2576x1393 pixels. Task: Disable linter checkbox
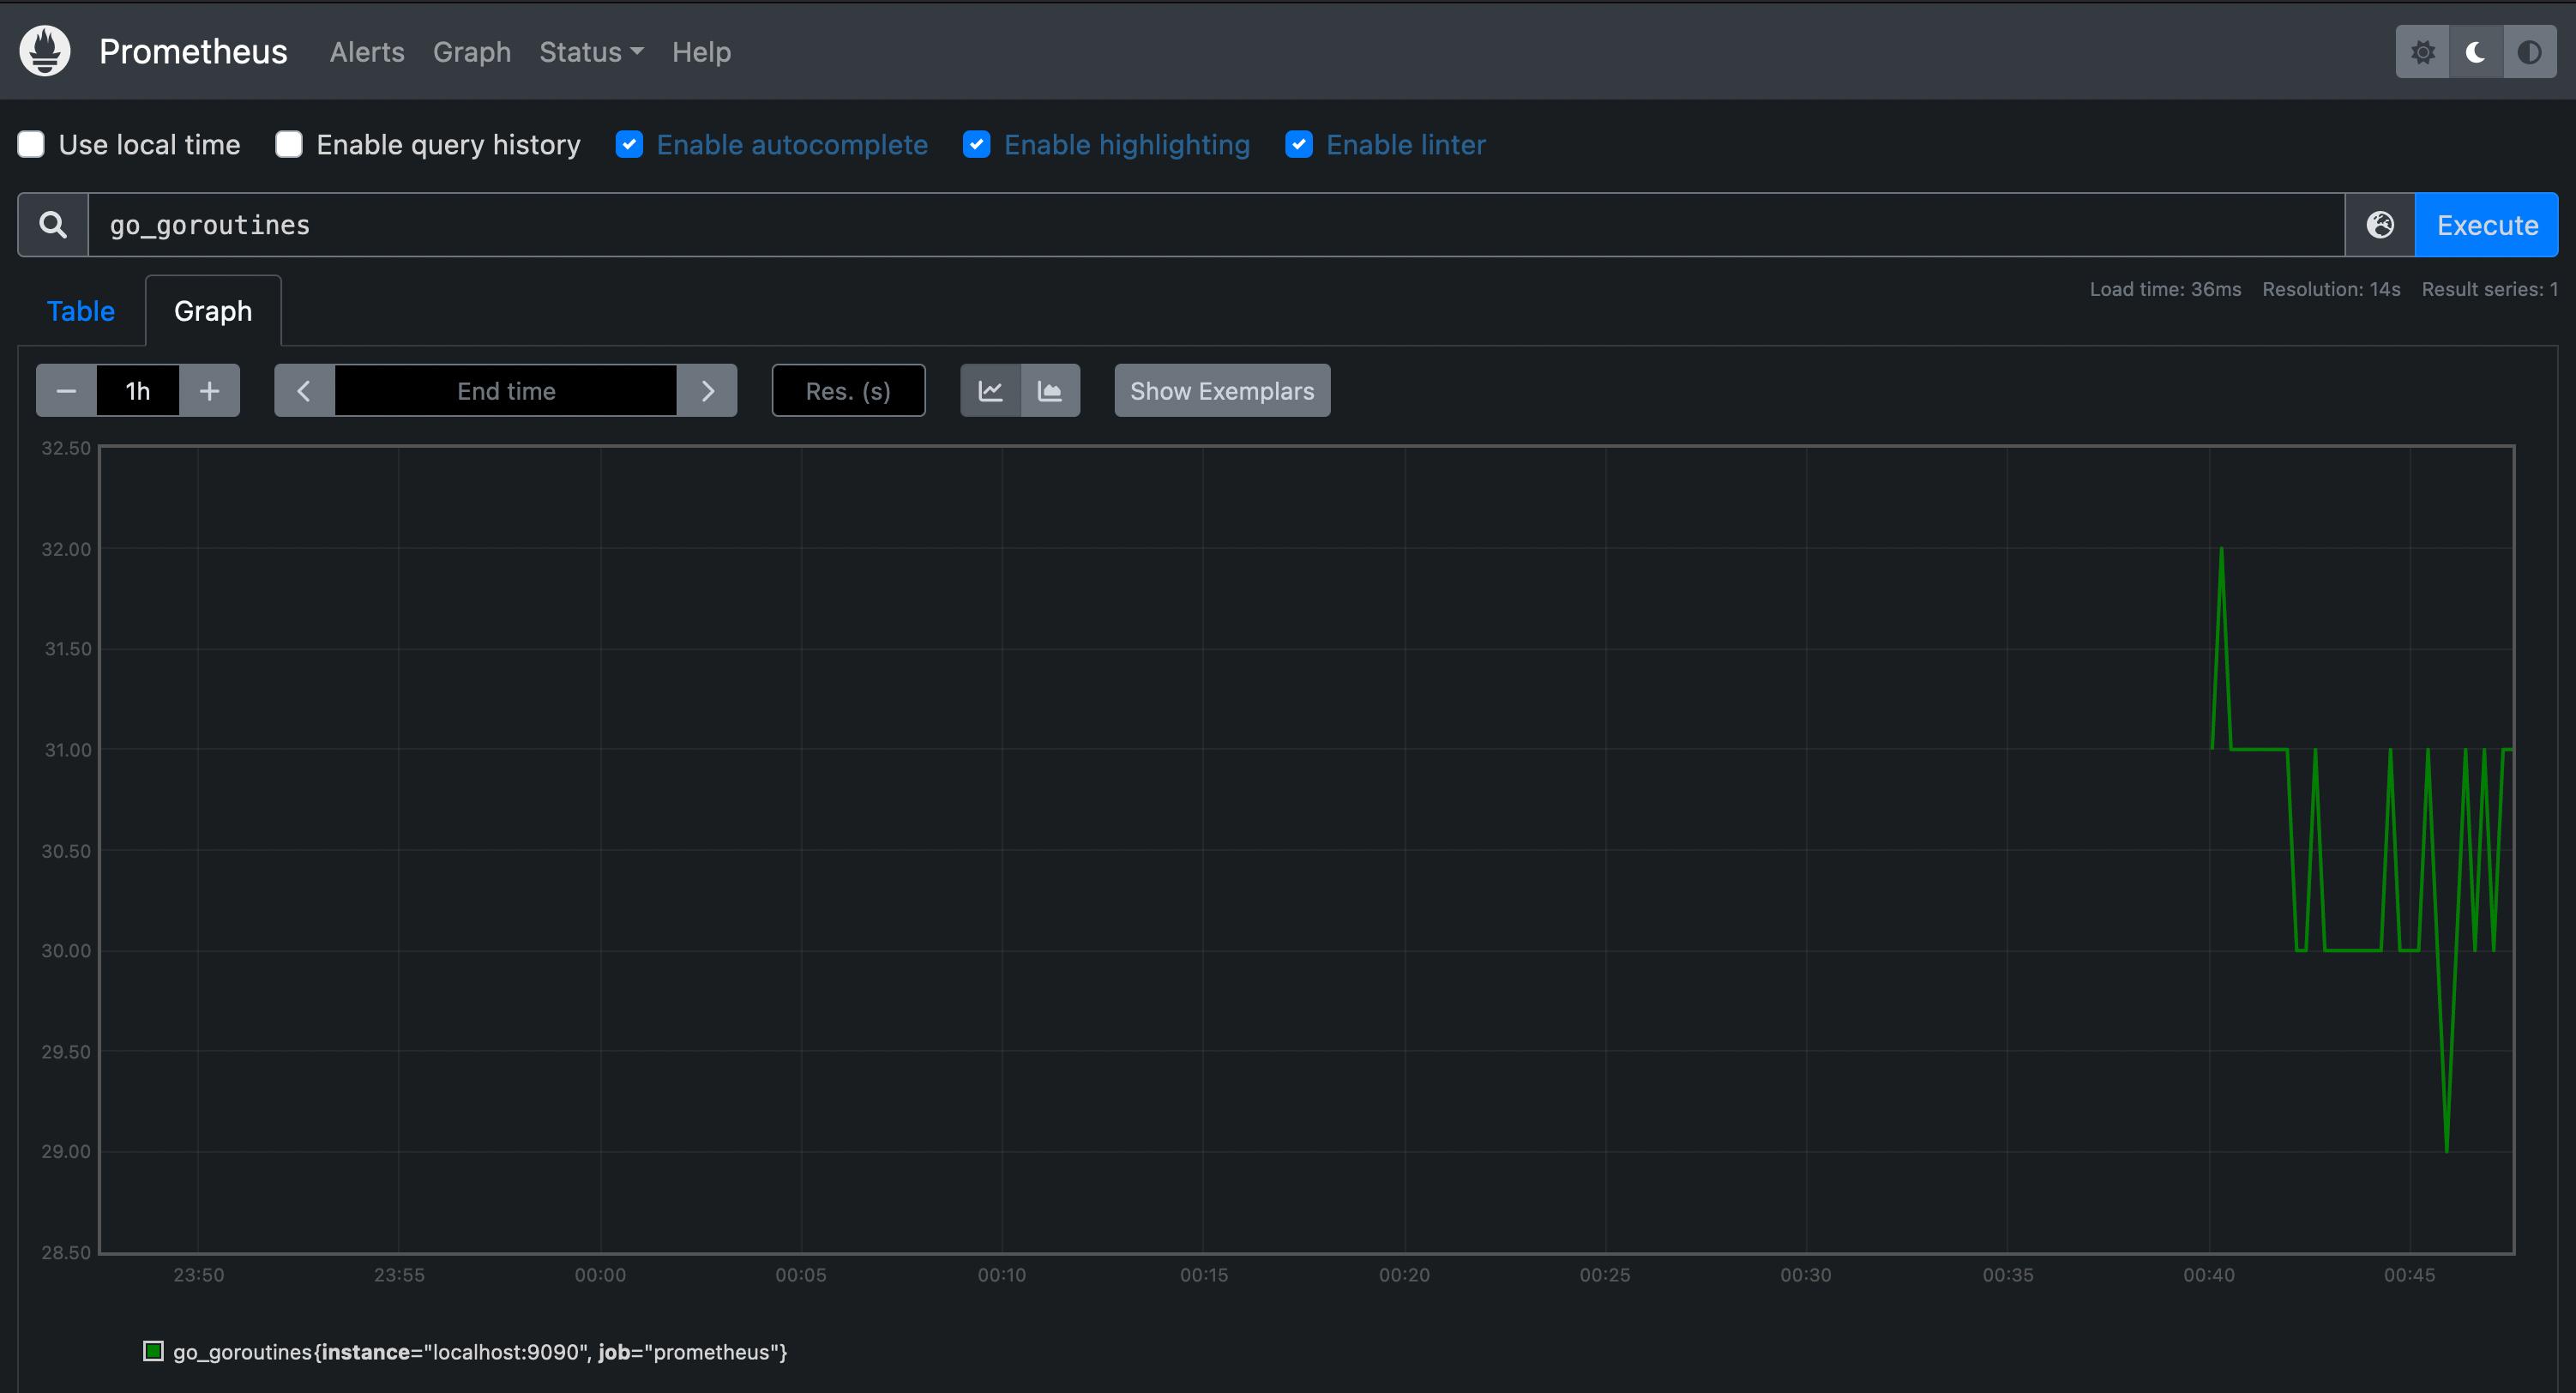pos(1298,145)
